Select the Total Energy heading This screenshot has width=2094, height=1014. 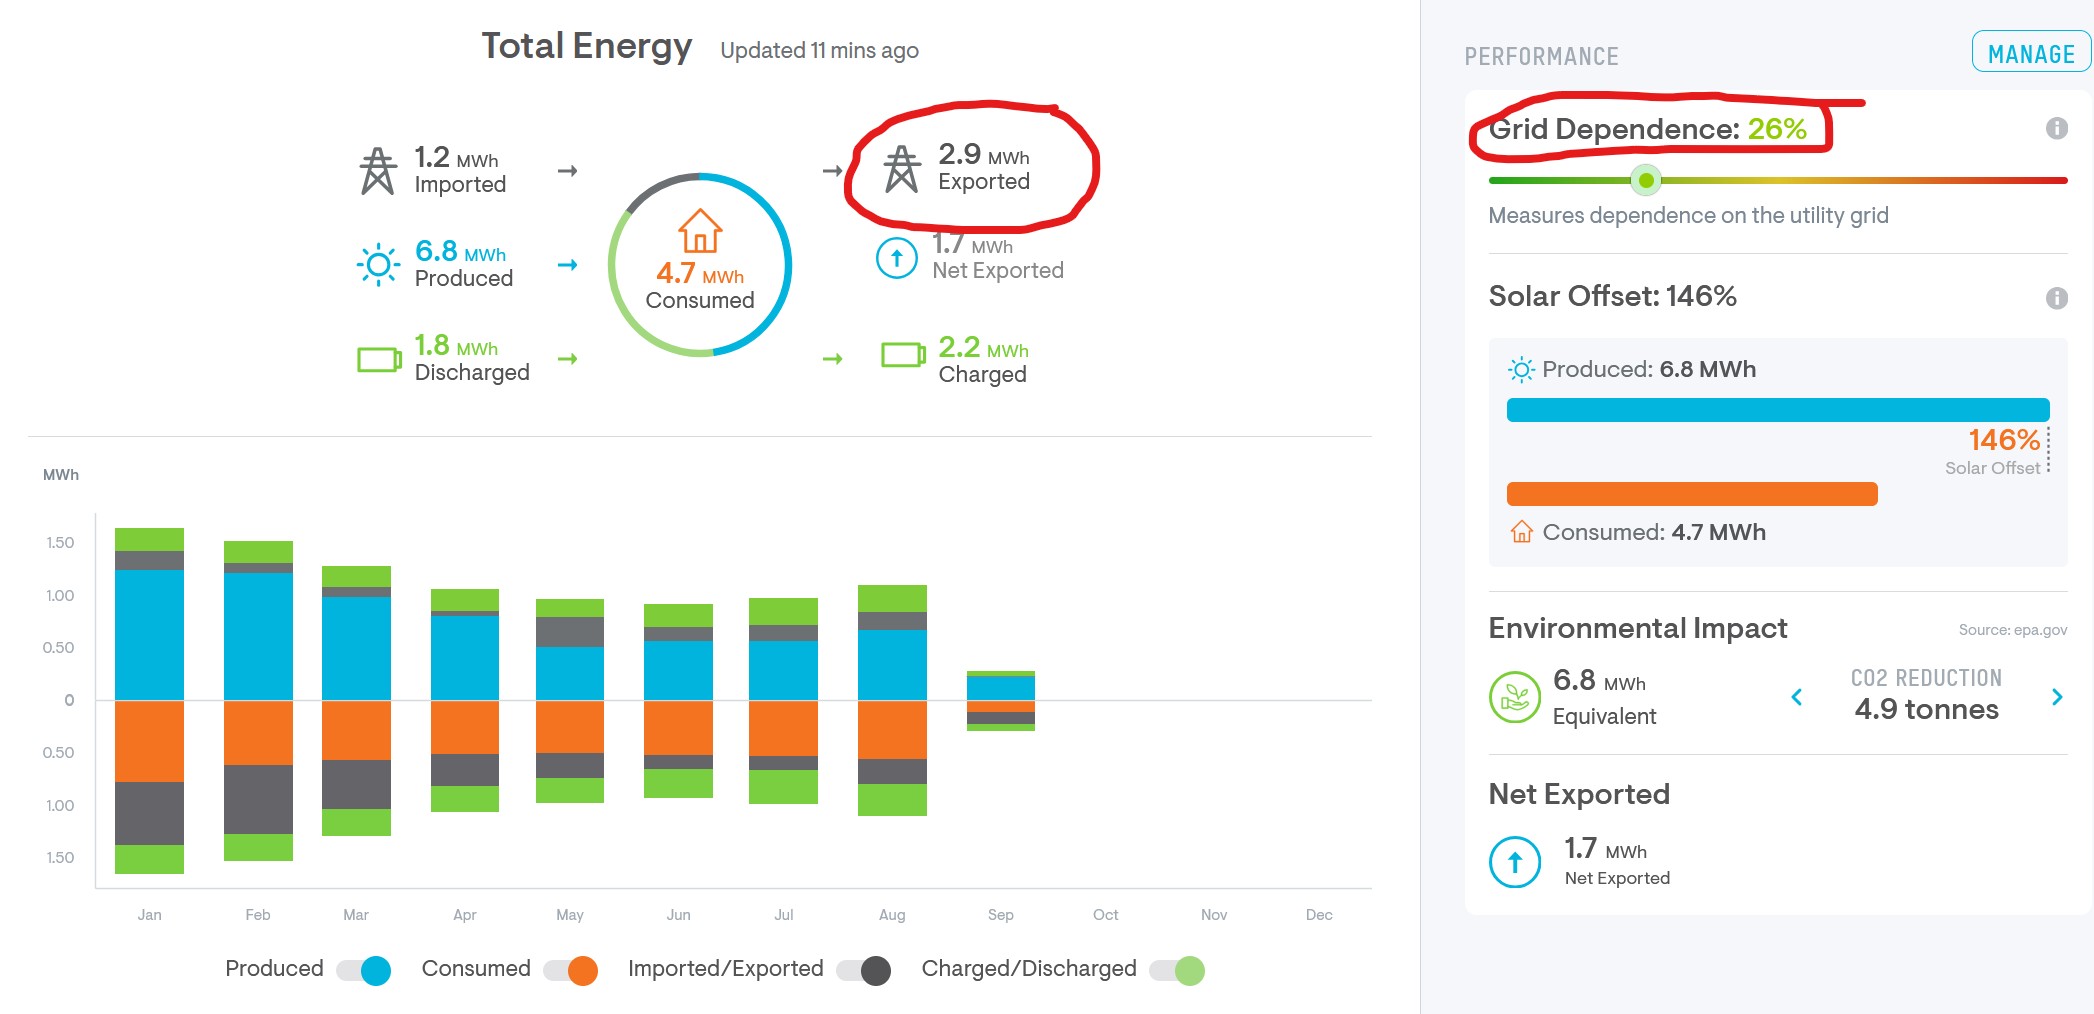pyautogui.click(x=587, y=45)
